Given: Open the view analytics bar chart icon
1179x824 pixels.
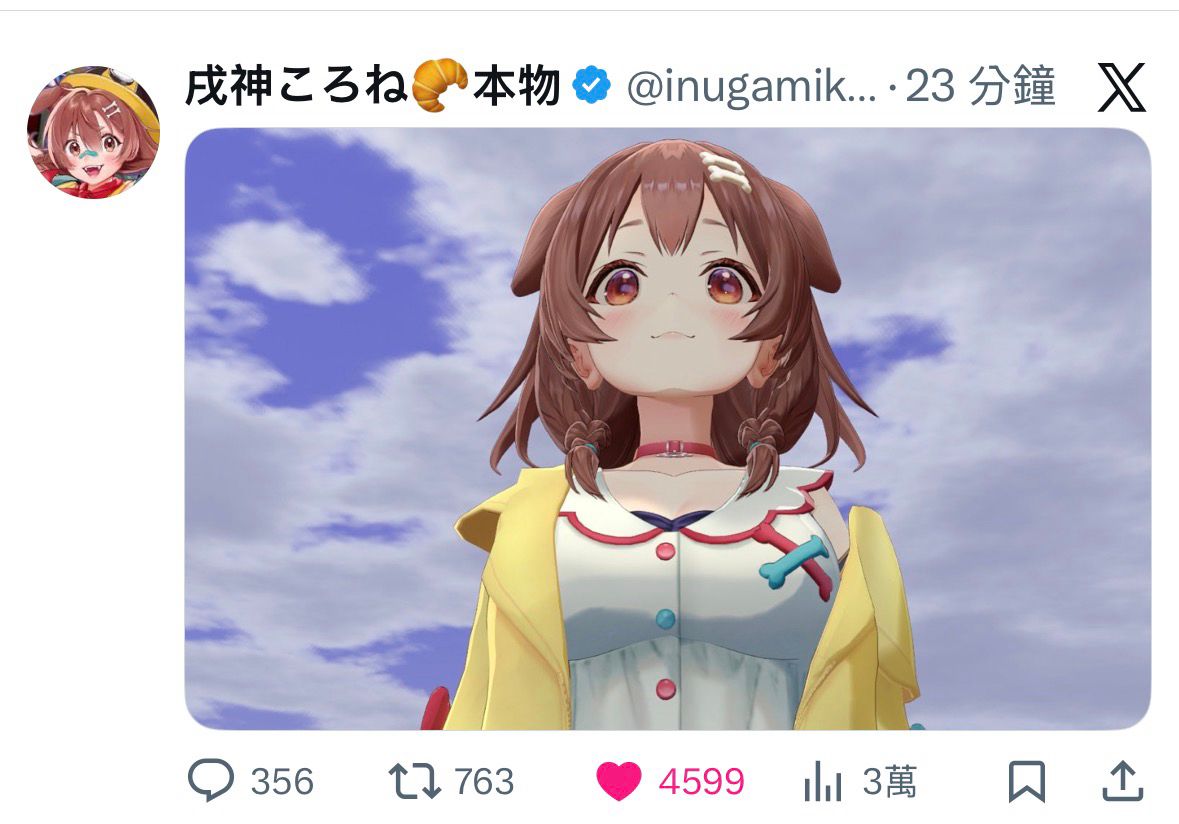Looking at the screenshot, I should (823, 781).
